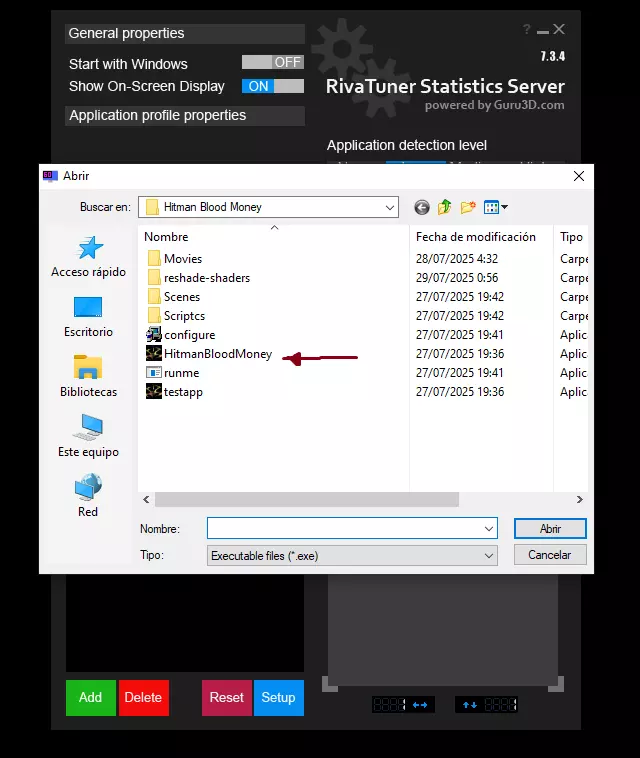
Task: Sort by Fecha de modificación column
Action: tap(481, 236)
